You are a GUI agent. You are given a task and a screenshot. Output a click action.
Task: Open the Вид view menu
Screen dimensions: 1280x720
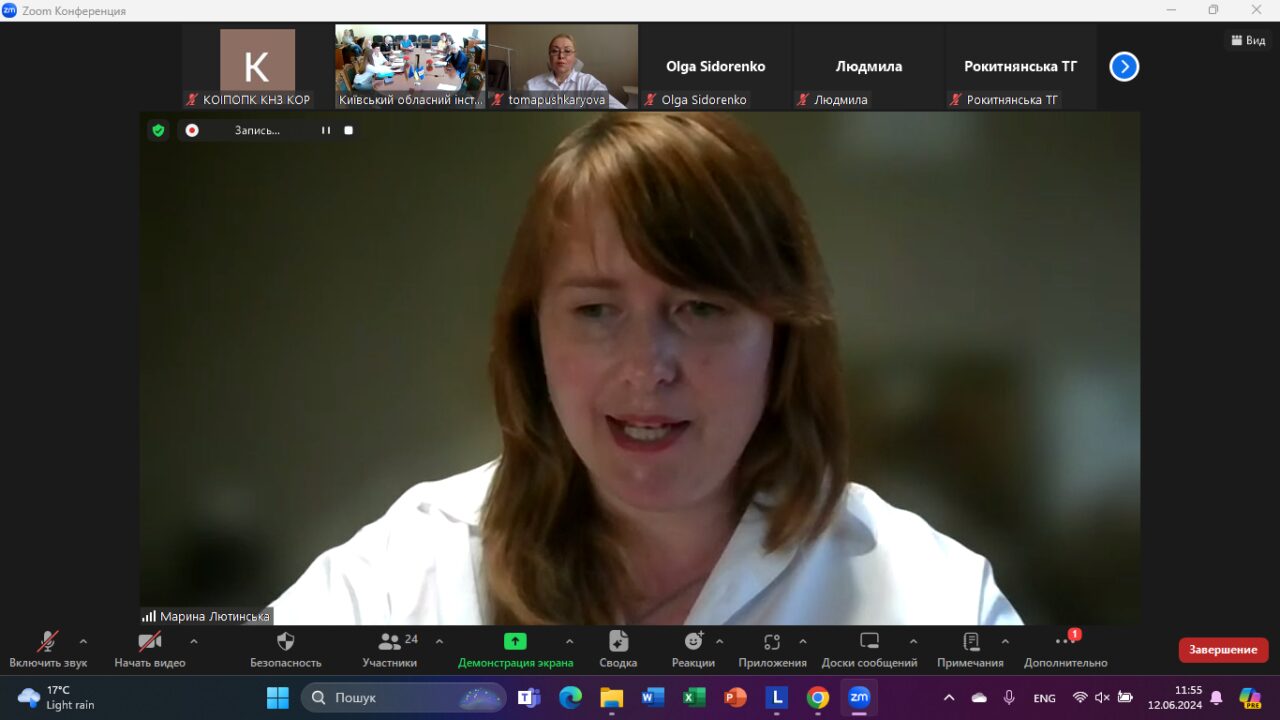coord(1248,40)
